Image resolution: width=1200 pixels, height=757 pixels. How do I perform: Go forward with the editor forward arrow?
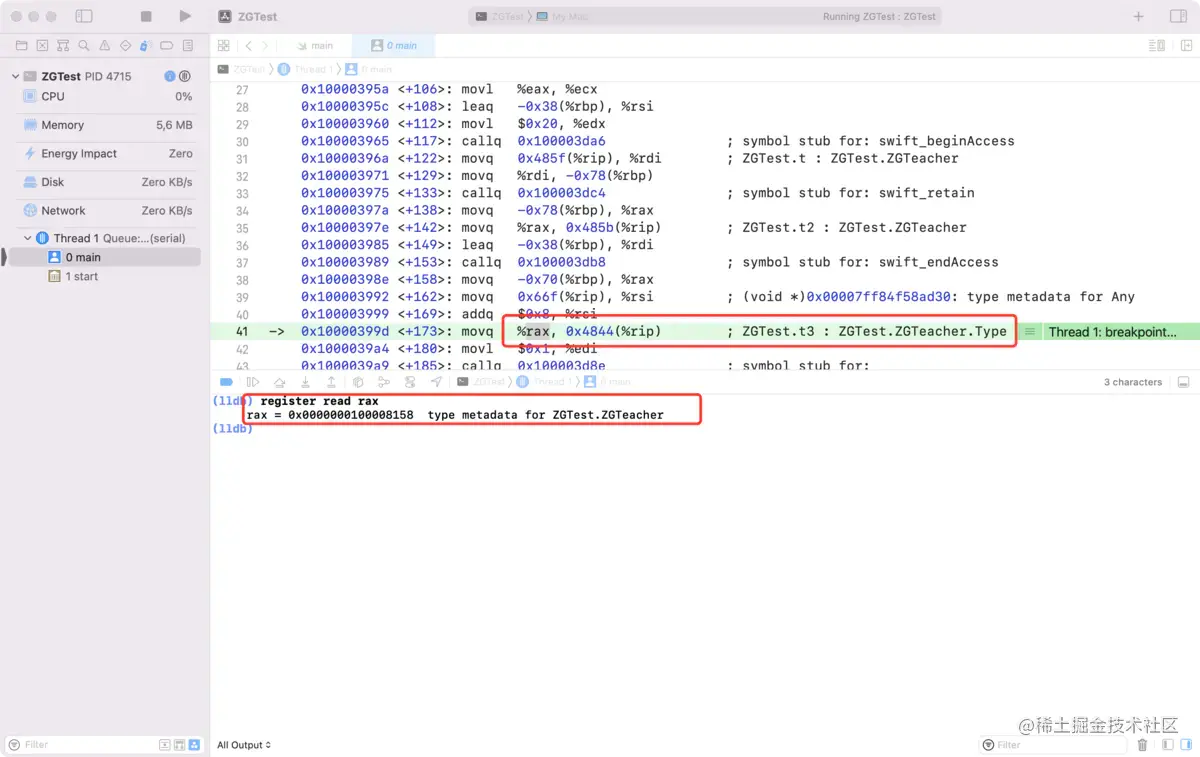coord(265,46)
